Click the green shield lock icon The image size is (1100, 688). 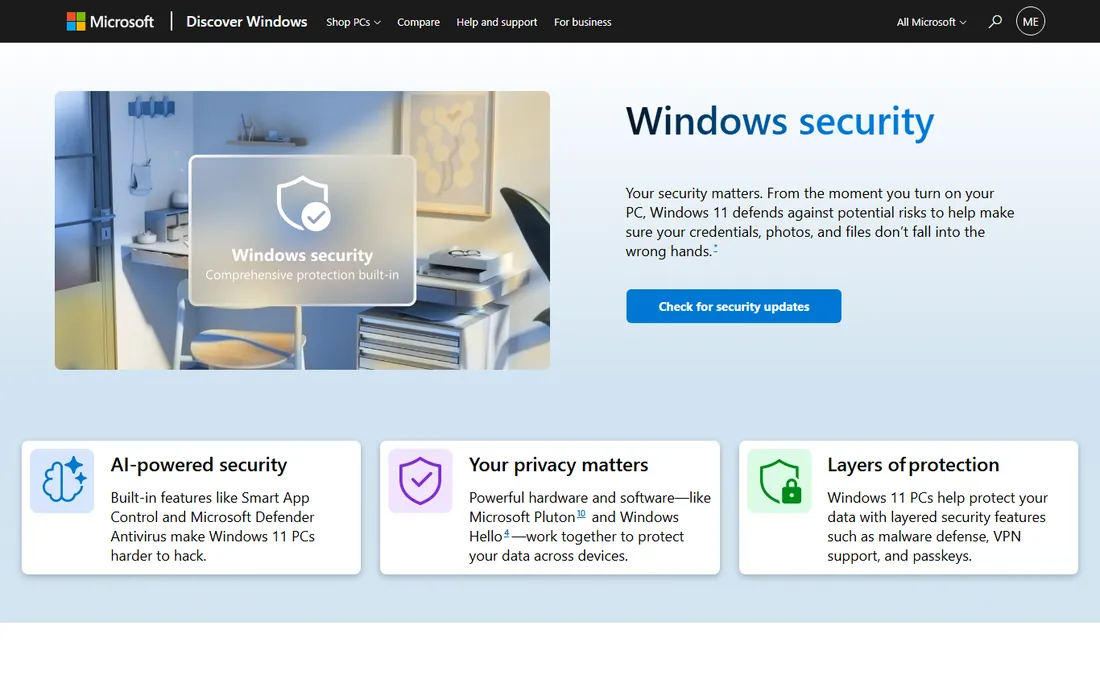pyautogui.click(x=779, y=480)
